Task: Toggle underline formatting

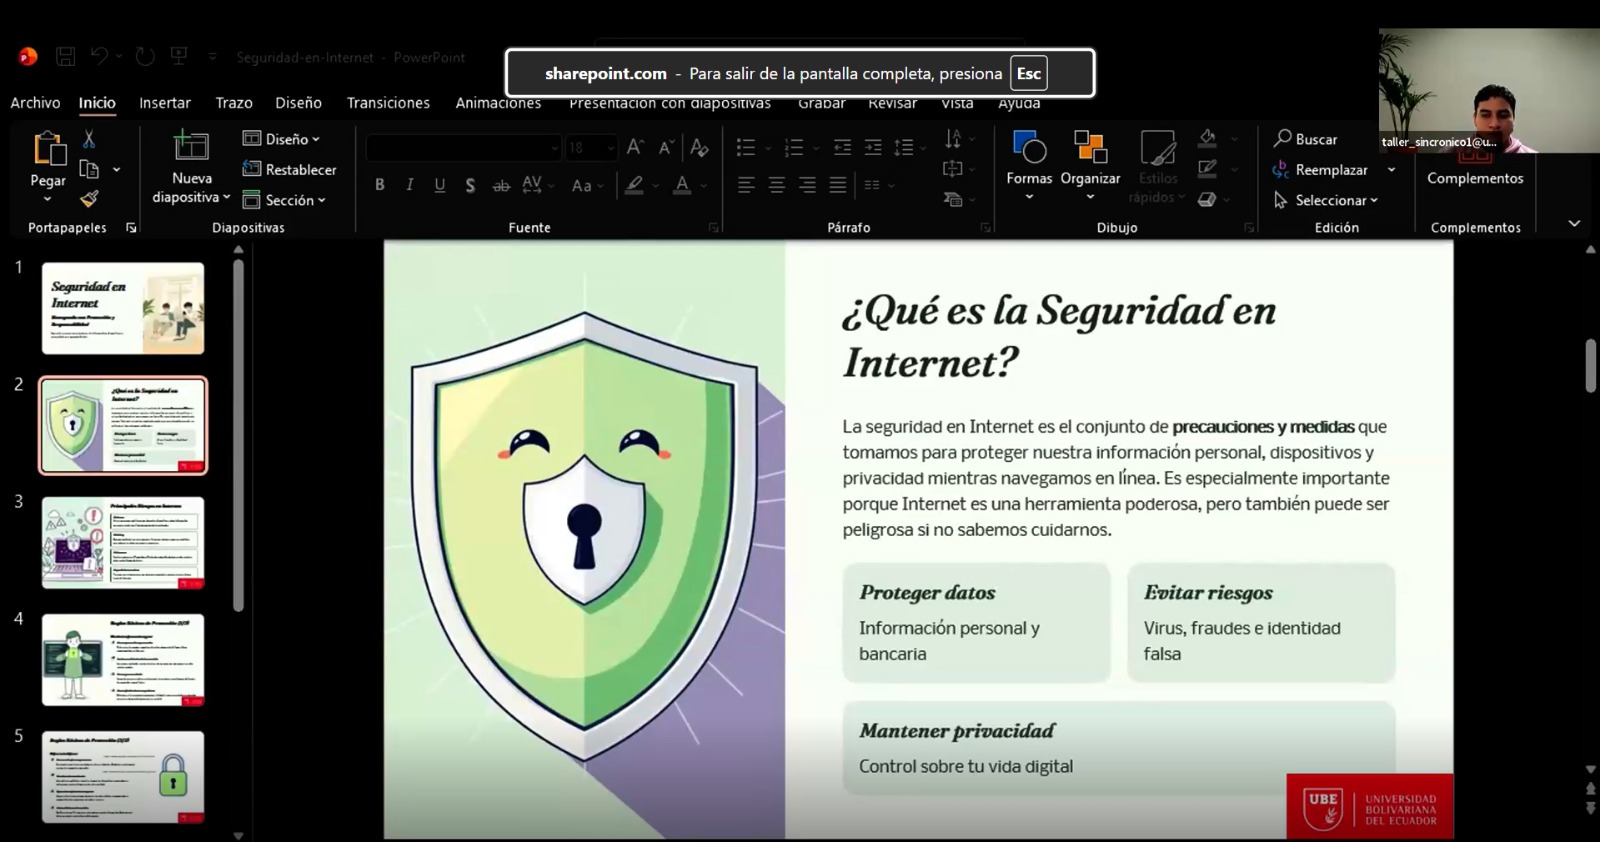Action: tap(440, 185)
